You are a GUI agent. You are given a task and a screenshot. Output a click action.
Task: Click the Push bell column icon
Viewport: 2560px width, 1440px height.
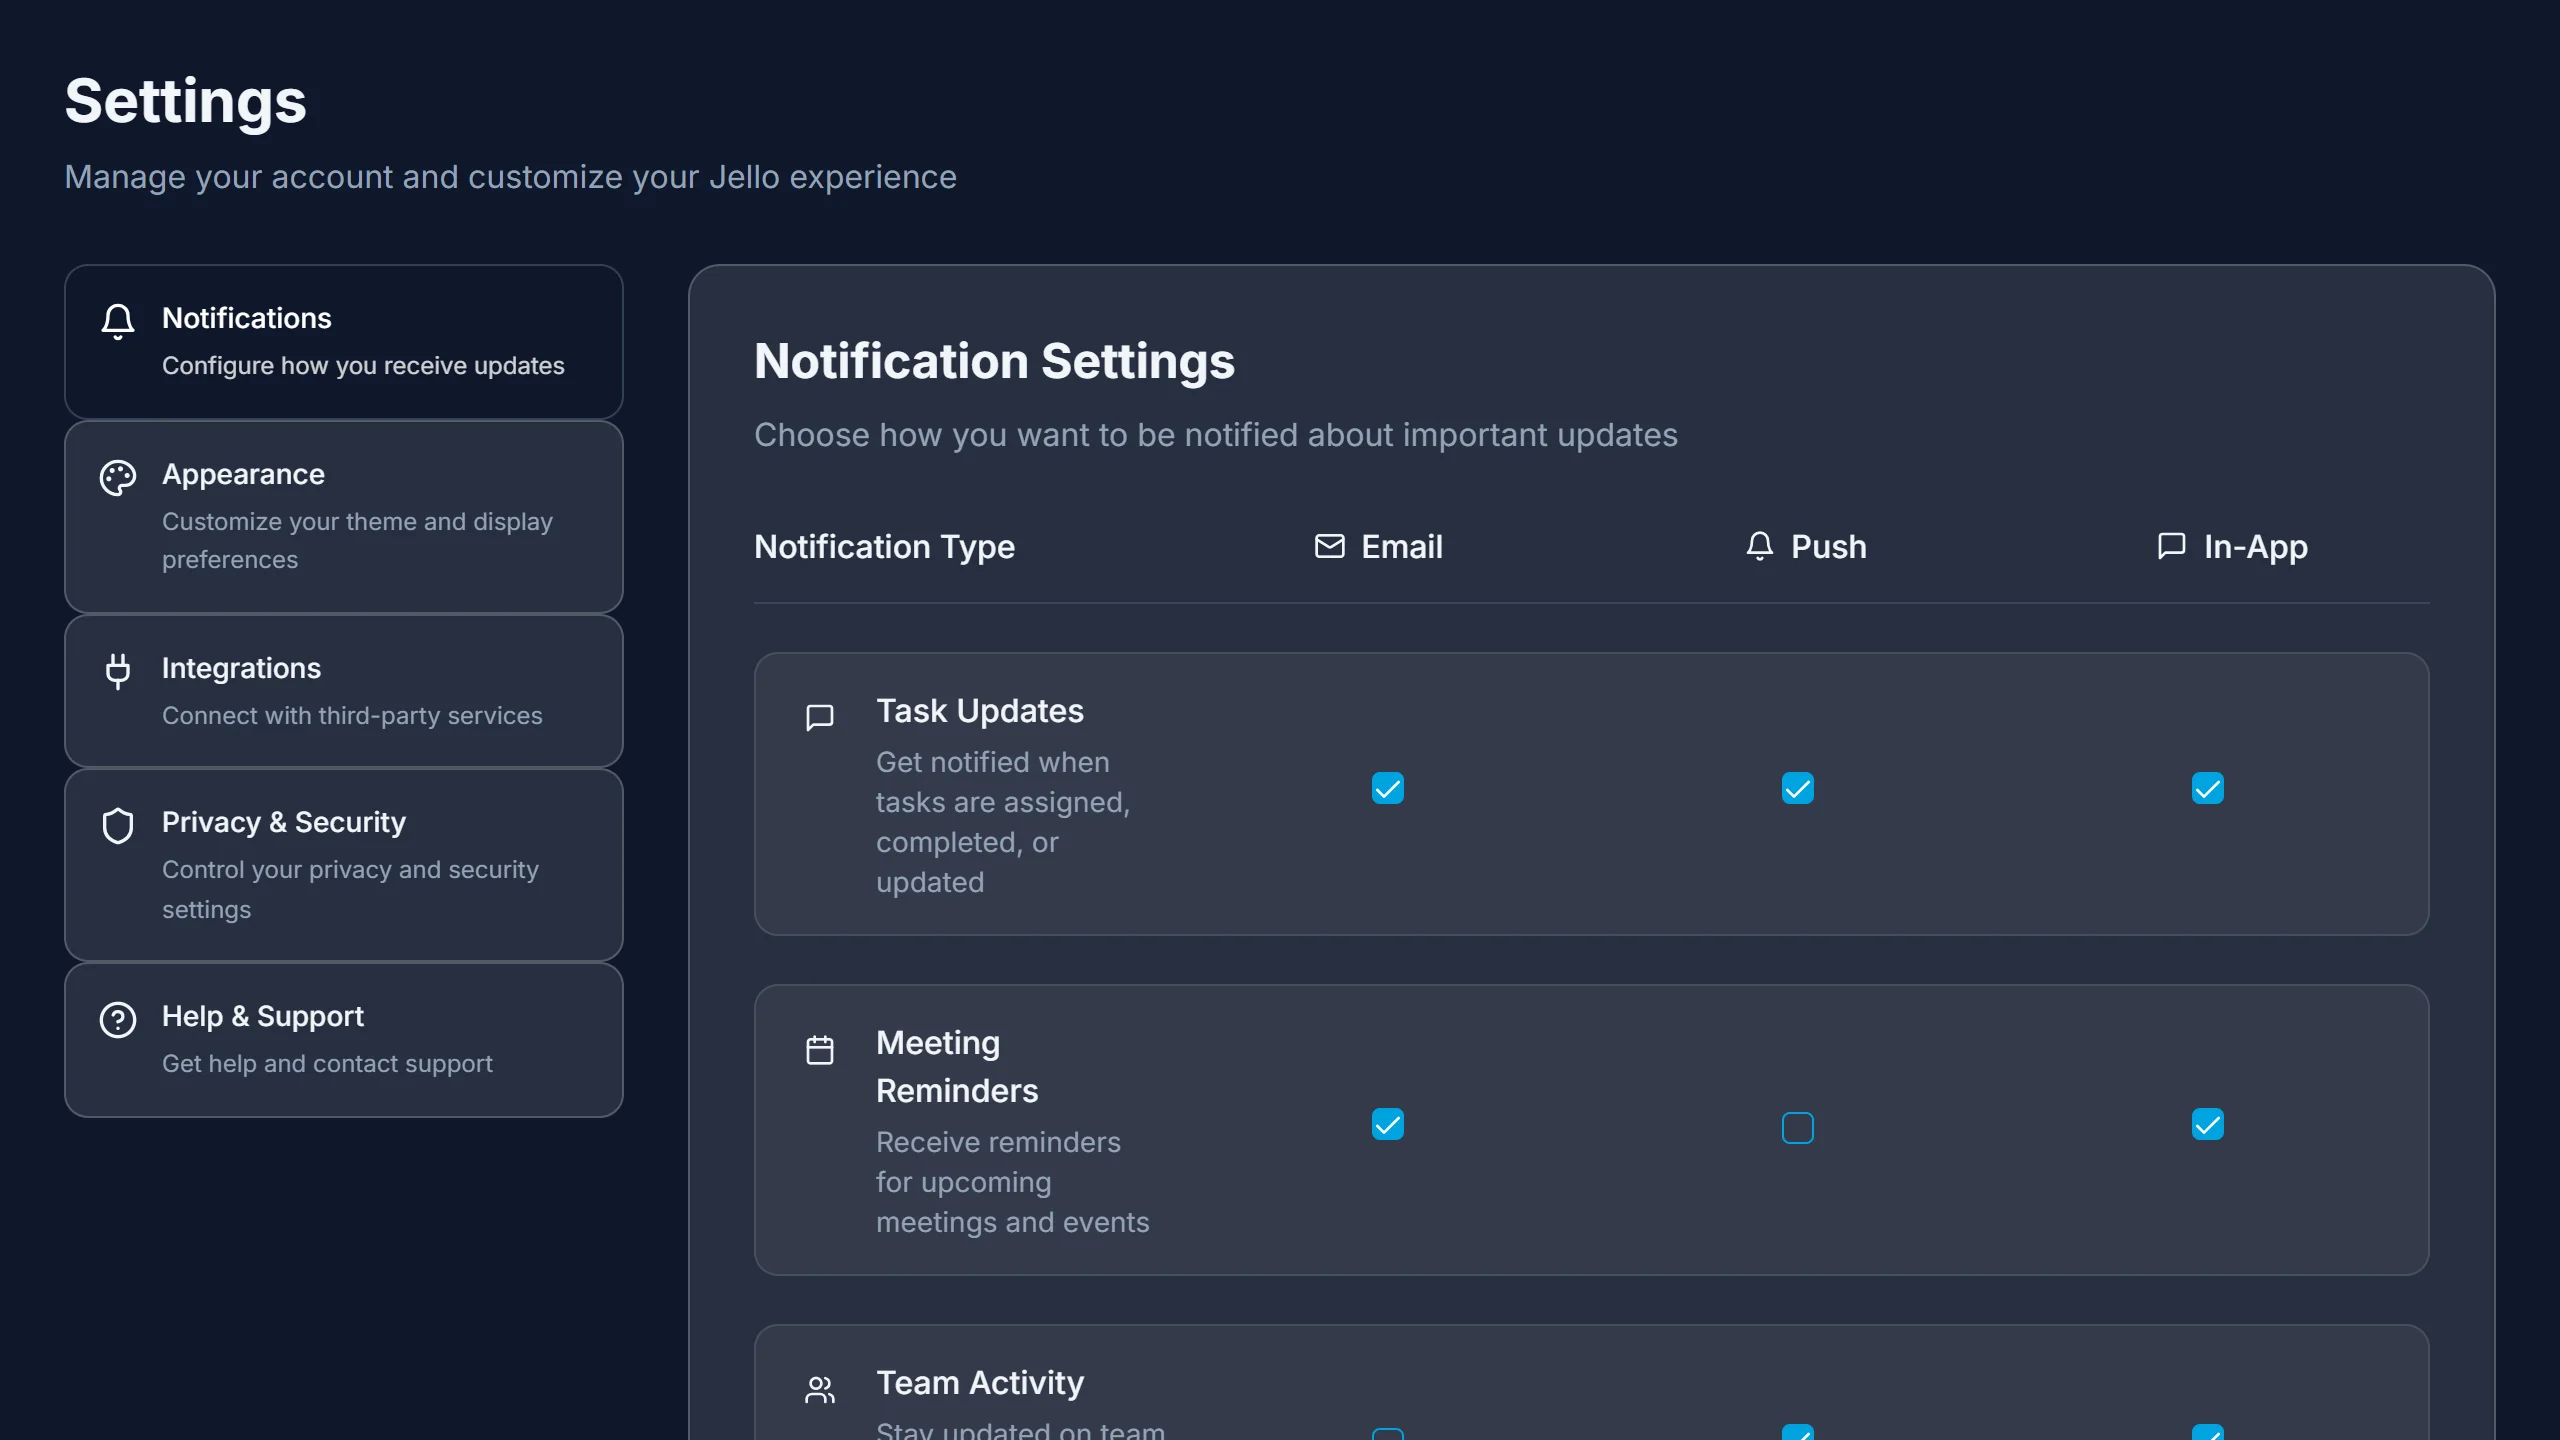[1759, 546]
